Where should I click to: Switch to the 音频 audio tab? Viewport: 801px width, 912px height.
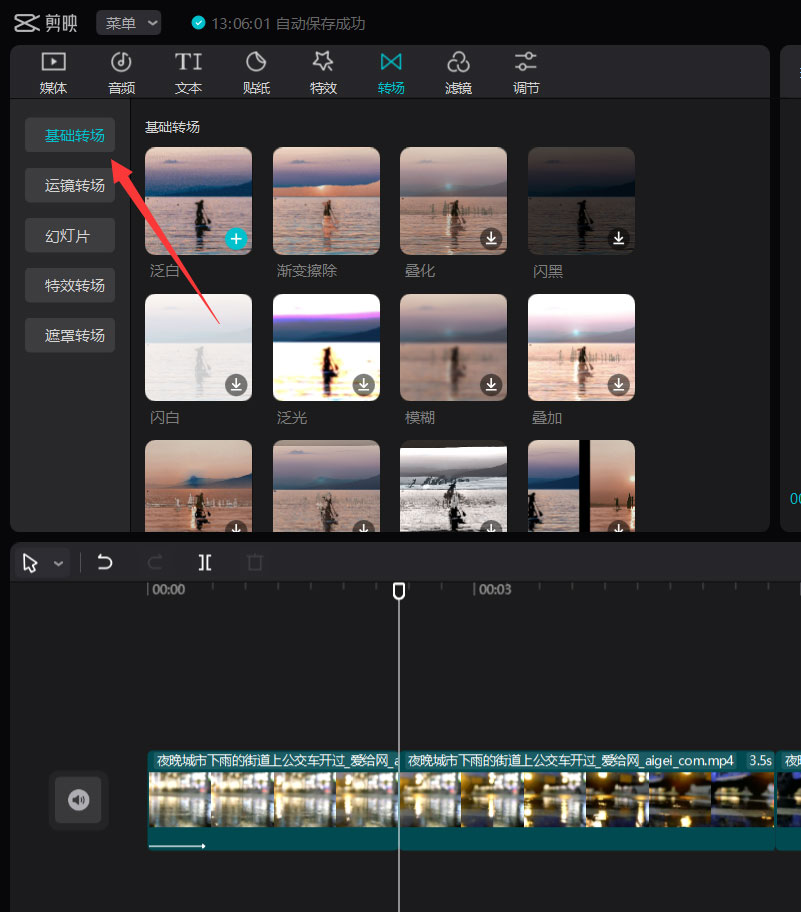tap(120, 71)
